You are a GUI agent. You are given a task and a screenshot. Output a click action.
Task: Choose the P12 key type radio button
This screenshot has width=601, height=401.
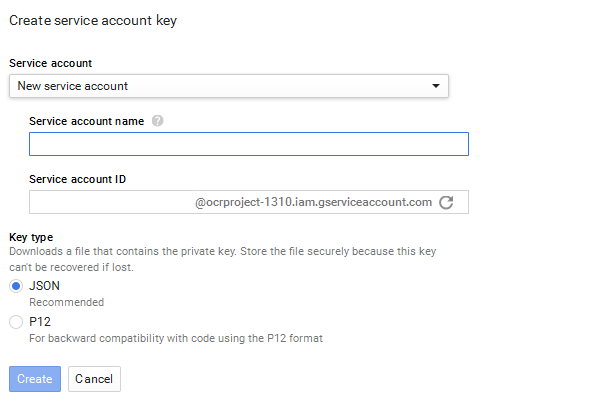(15, 322)
